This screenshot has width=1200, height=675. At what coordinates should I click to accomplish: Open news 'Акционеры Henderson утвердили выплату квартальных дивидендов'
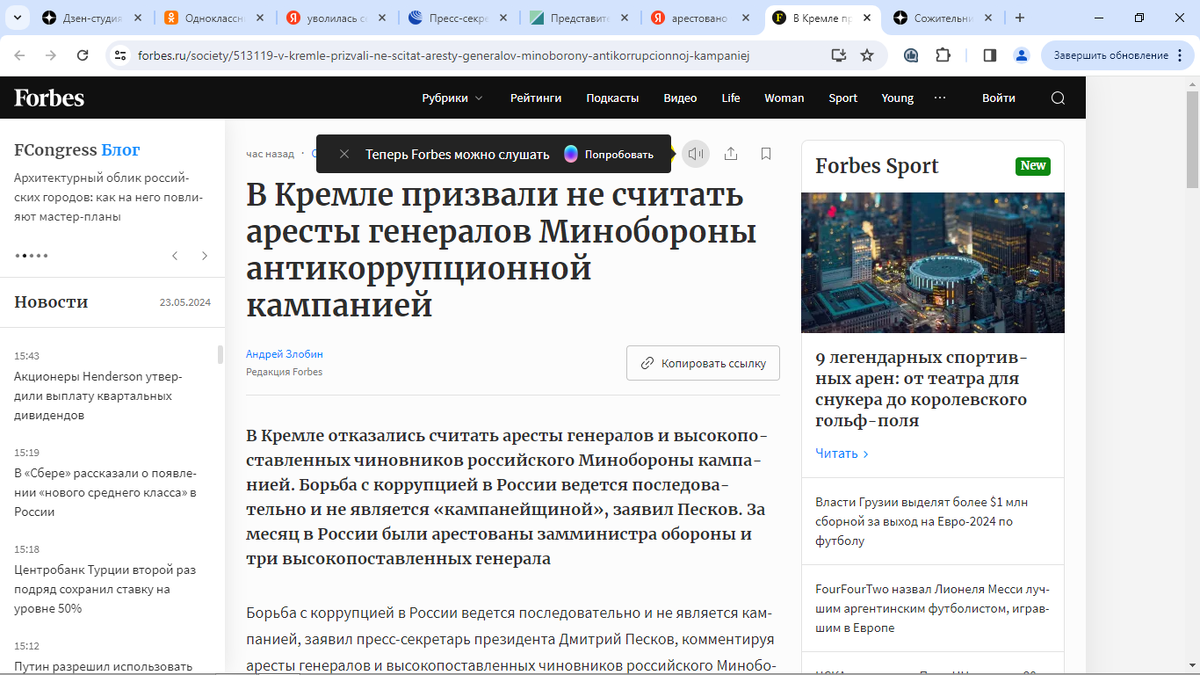point(98,396)
